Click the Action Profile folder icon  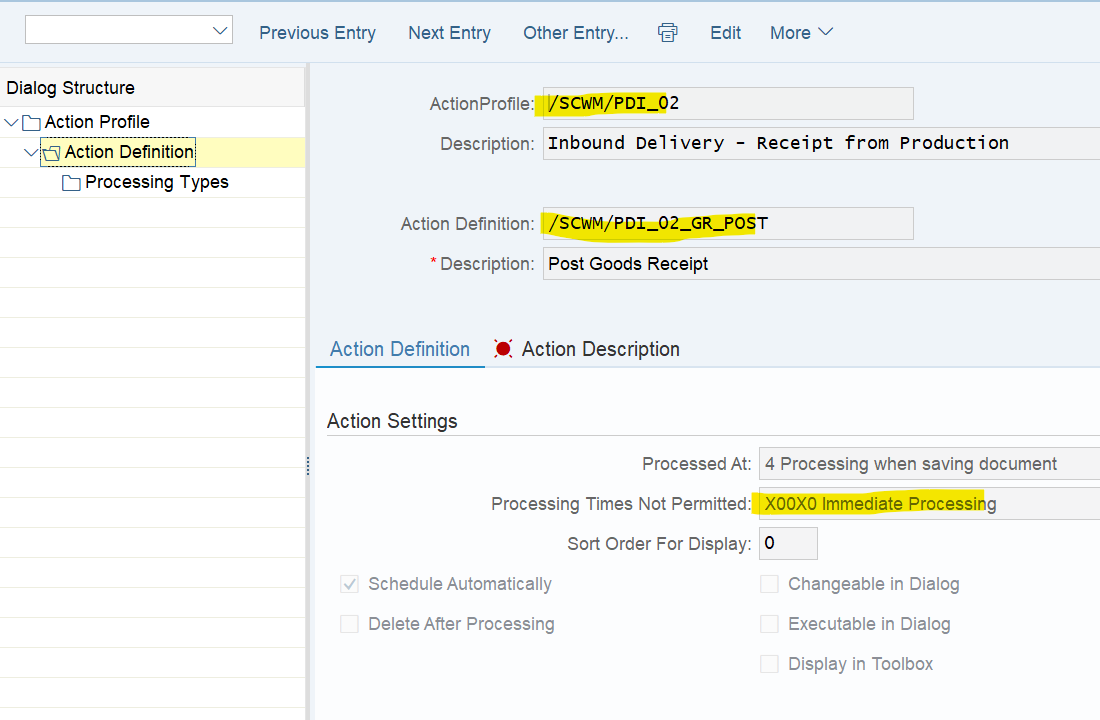(31, 123)
